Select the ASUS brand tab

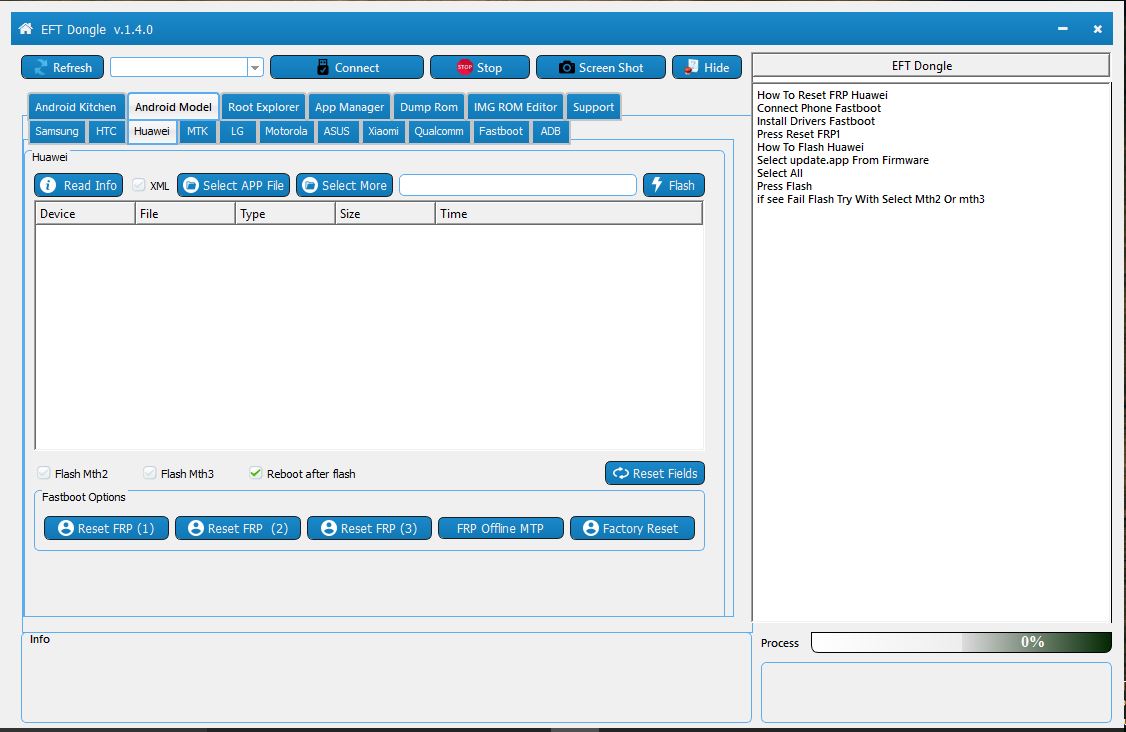337,131
